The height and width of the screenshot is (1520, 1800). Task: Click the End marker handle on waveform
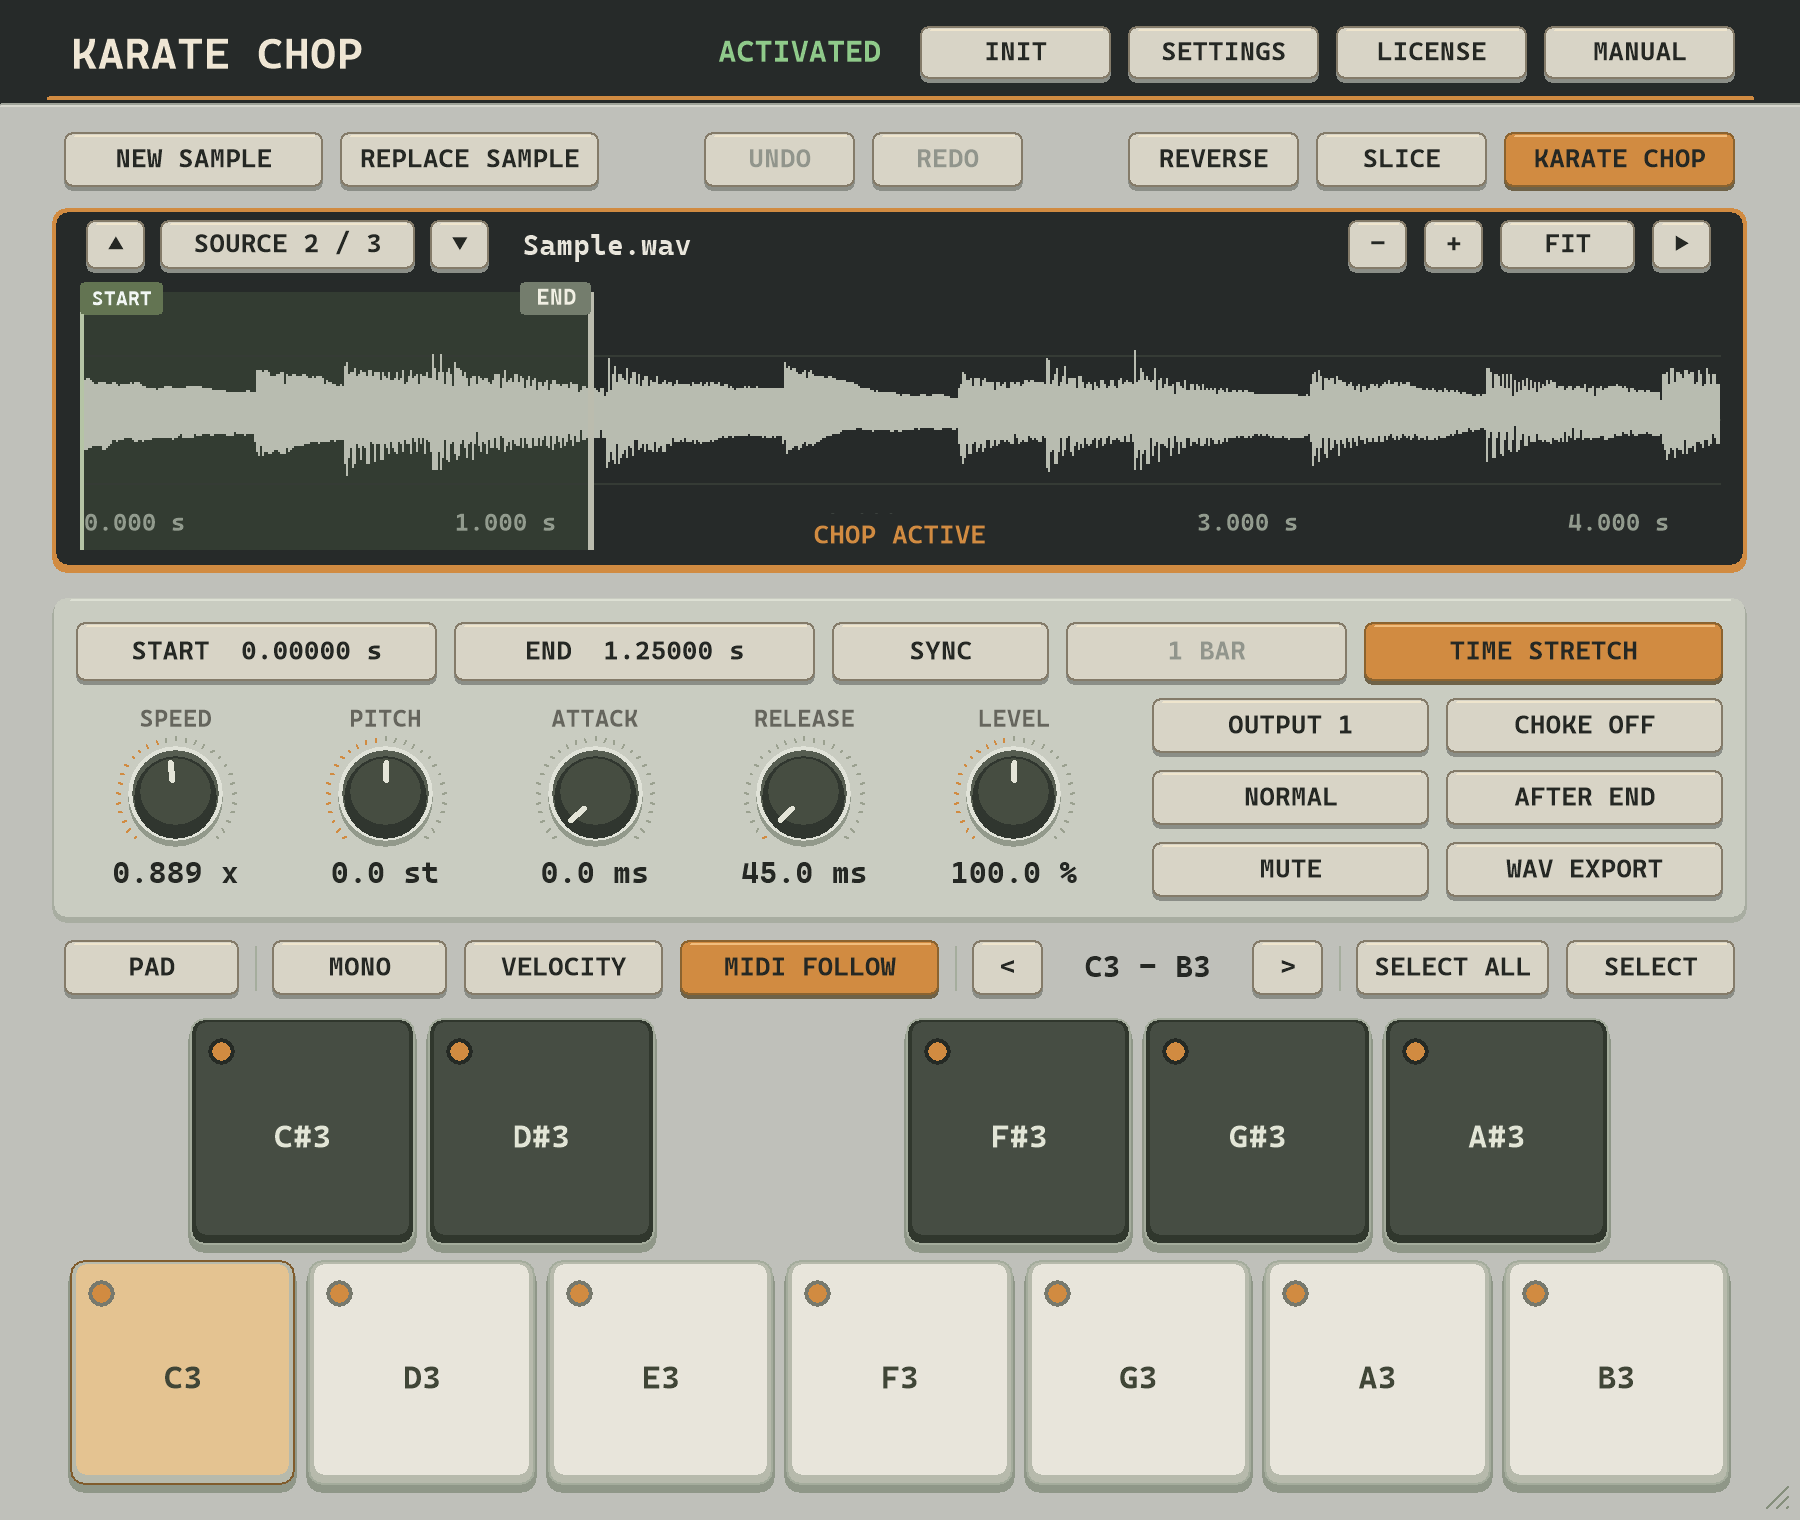(x=556, y=298)
